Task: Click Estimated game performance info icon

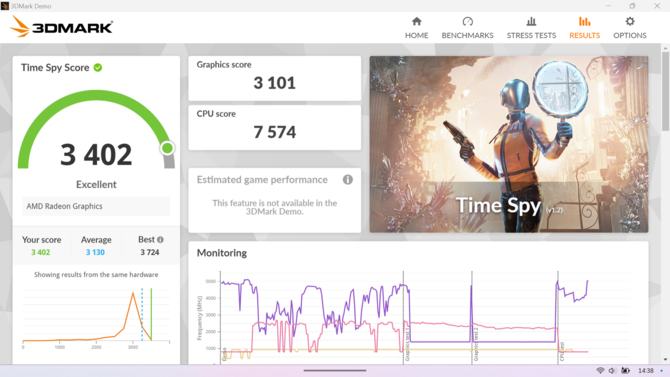Action: point(348,180)
